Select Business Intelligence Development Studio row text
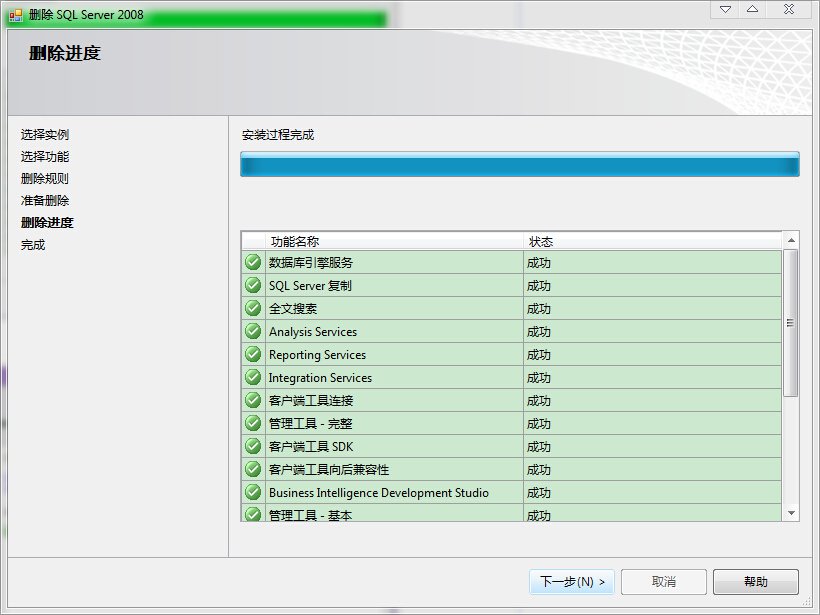 pyautogui.click(x=379, y=493)
